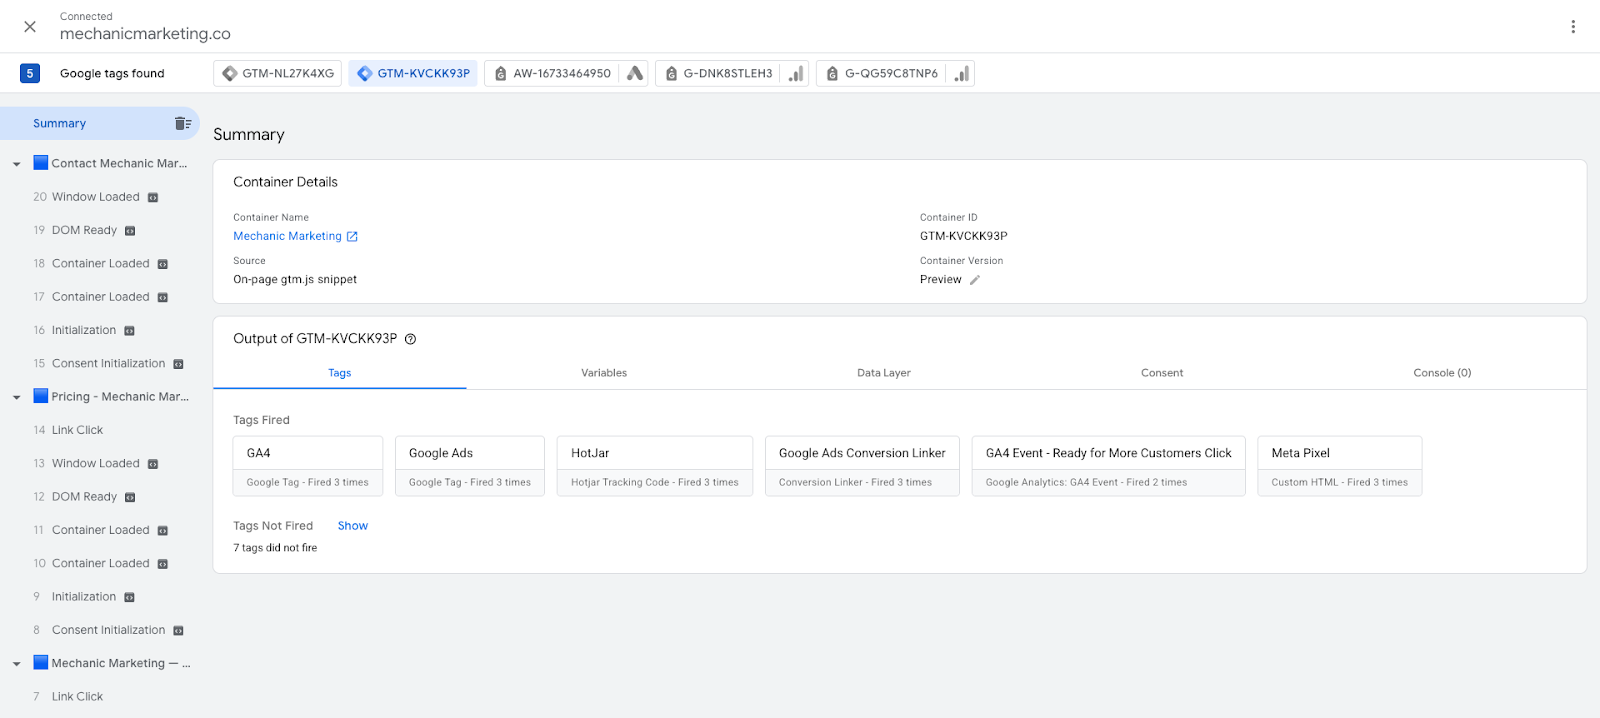1600x718 pixels.
Task: Select the GTM-NL27K4XG container chip
Action: 277,73
